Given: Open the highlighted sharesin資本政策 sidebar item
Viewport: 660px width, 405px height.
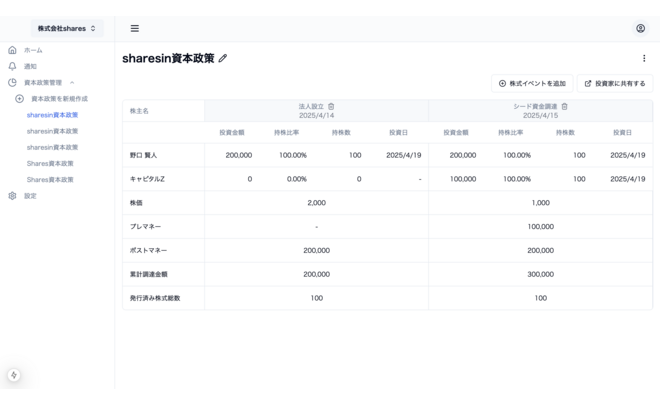Looking at the screenshot, I should tap(52, 115).
